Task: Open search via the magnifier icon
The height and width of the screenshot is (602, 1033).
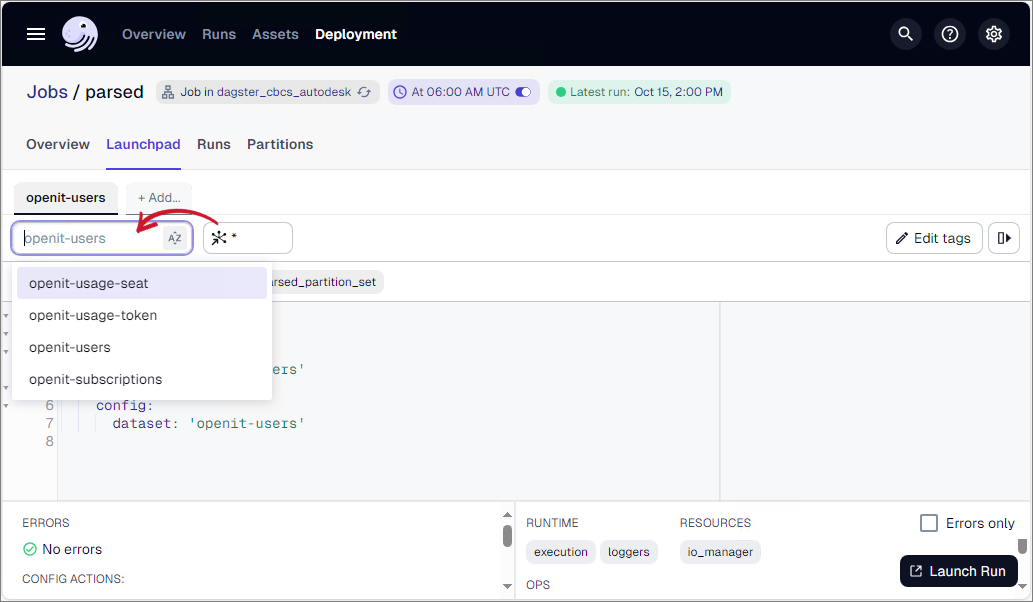Action: click(905, 33)
